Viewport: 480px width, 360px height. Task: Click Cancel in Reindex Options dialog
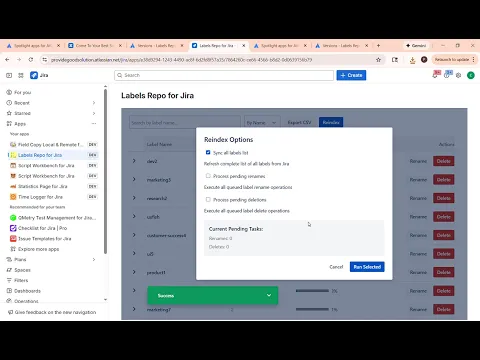click(336, 267)
